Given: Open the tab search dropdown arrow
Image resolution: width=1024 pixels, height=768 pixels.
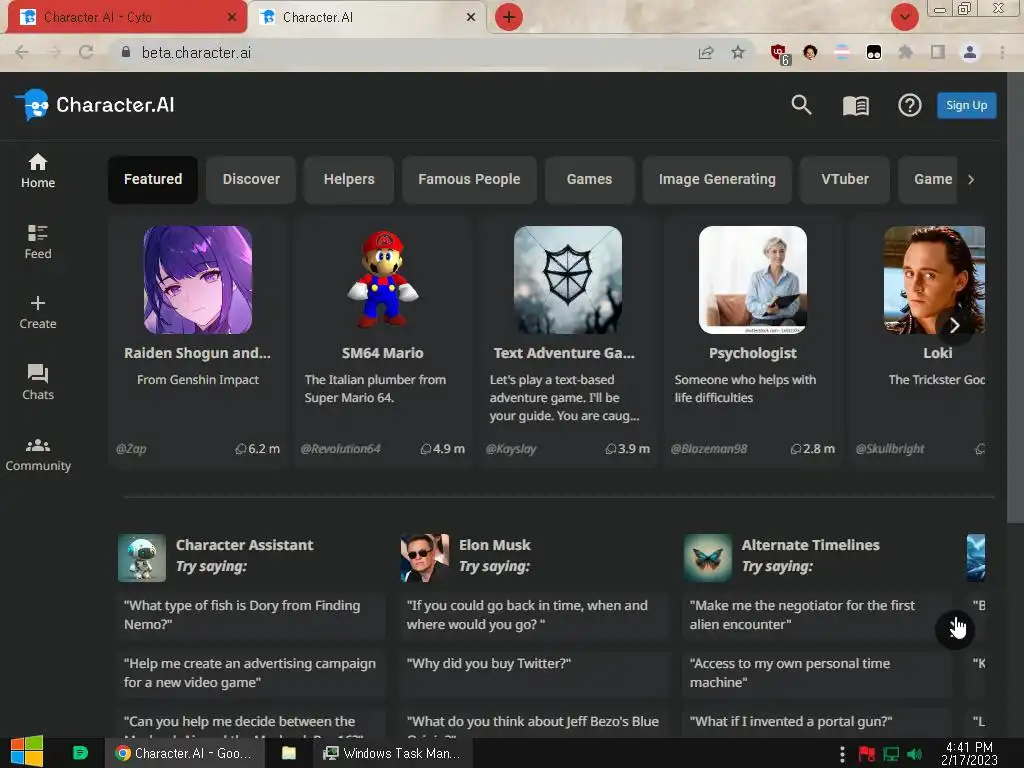Looking at the screenshot, I should click(904, 17).
